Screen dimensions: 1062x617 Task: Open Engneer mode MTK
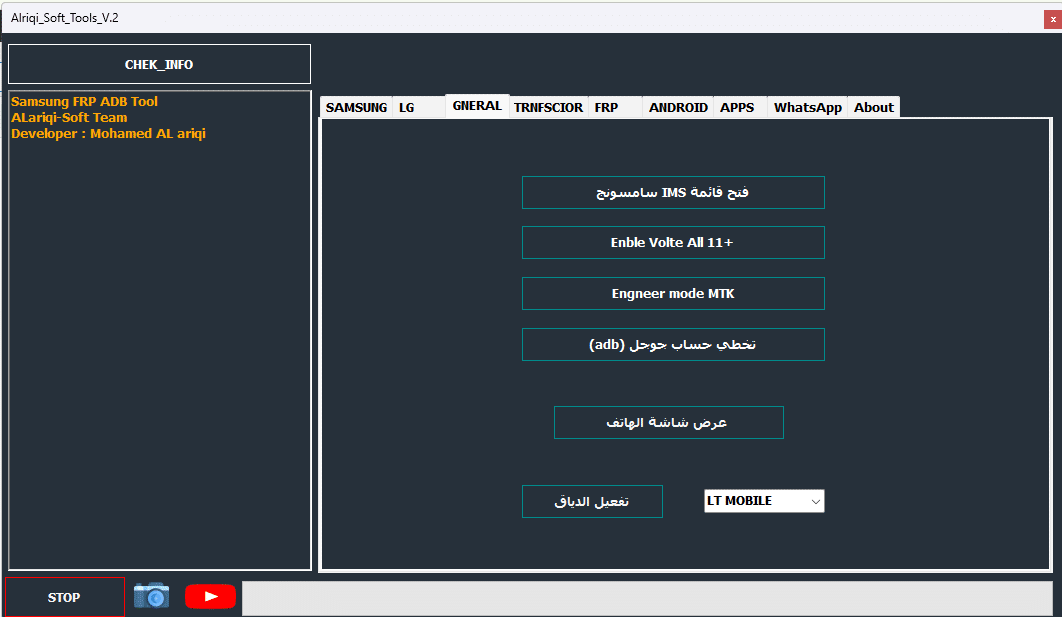point(673,293)
